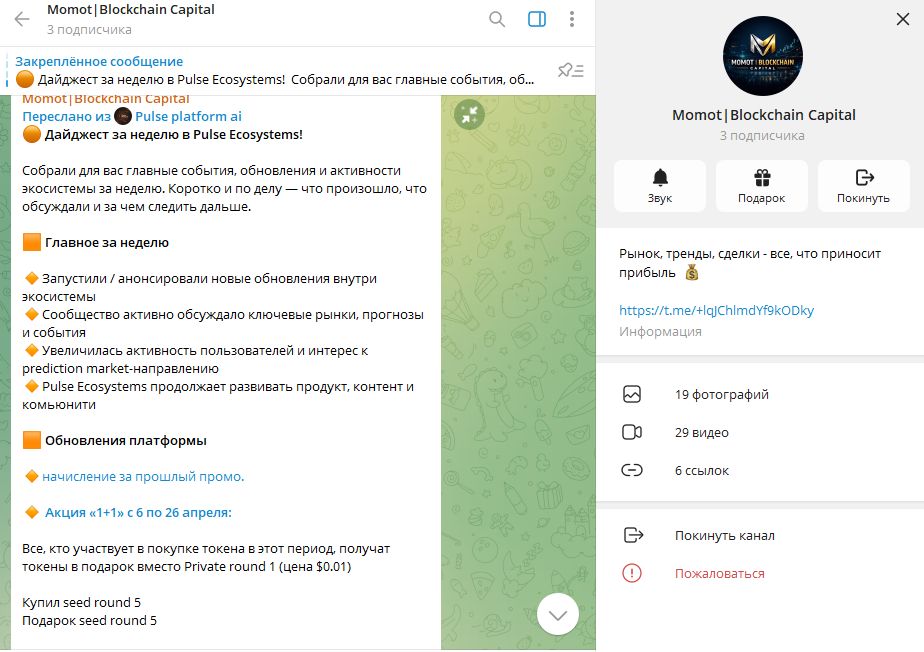Open the начисление за прошлый промо link
Viewport: 924px width, 652px height.
pyautogui.click(x=143, y=476)
